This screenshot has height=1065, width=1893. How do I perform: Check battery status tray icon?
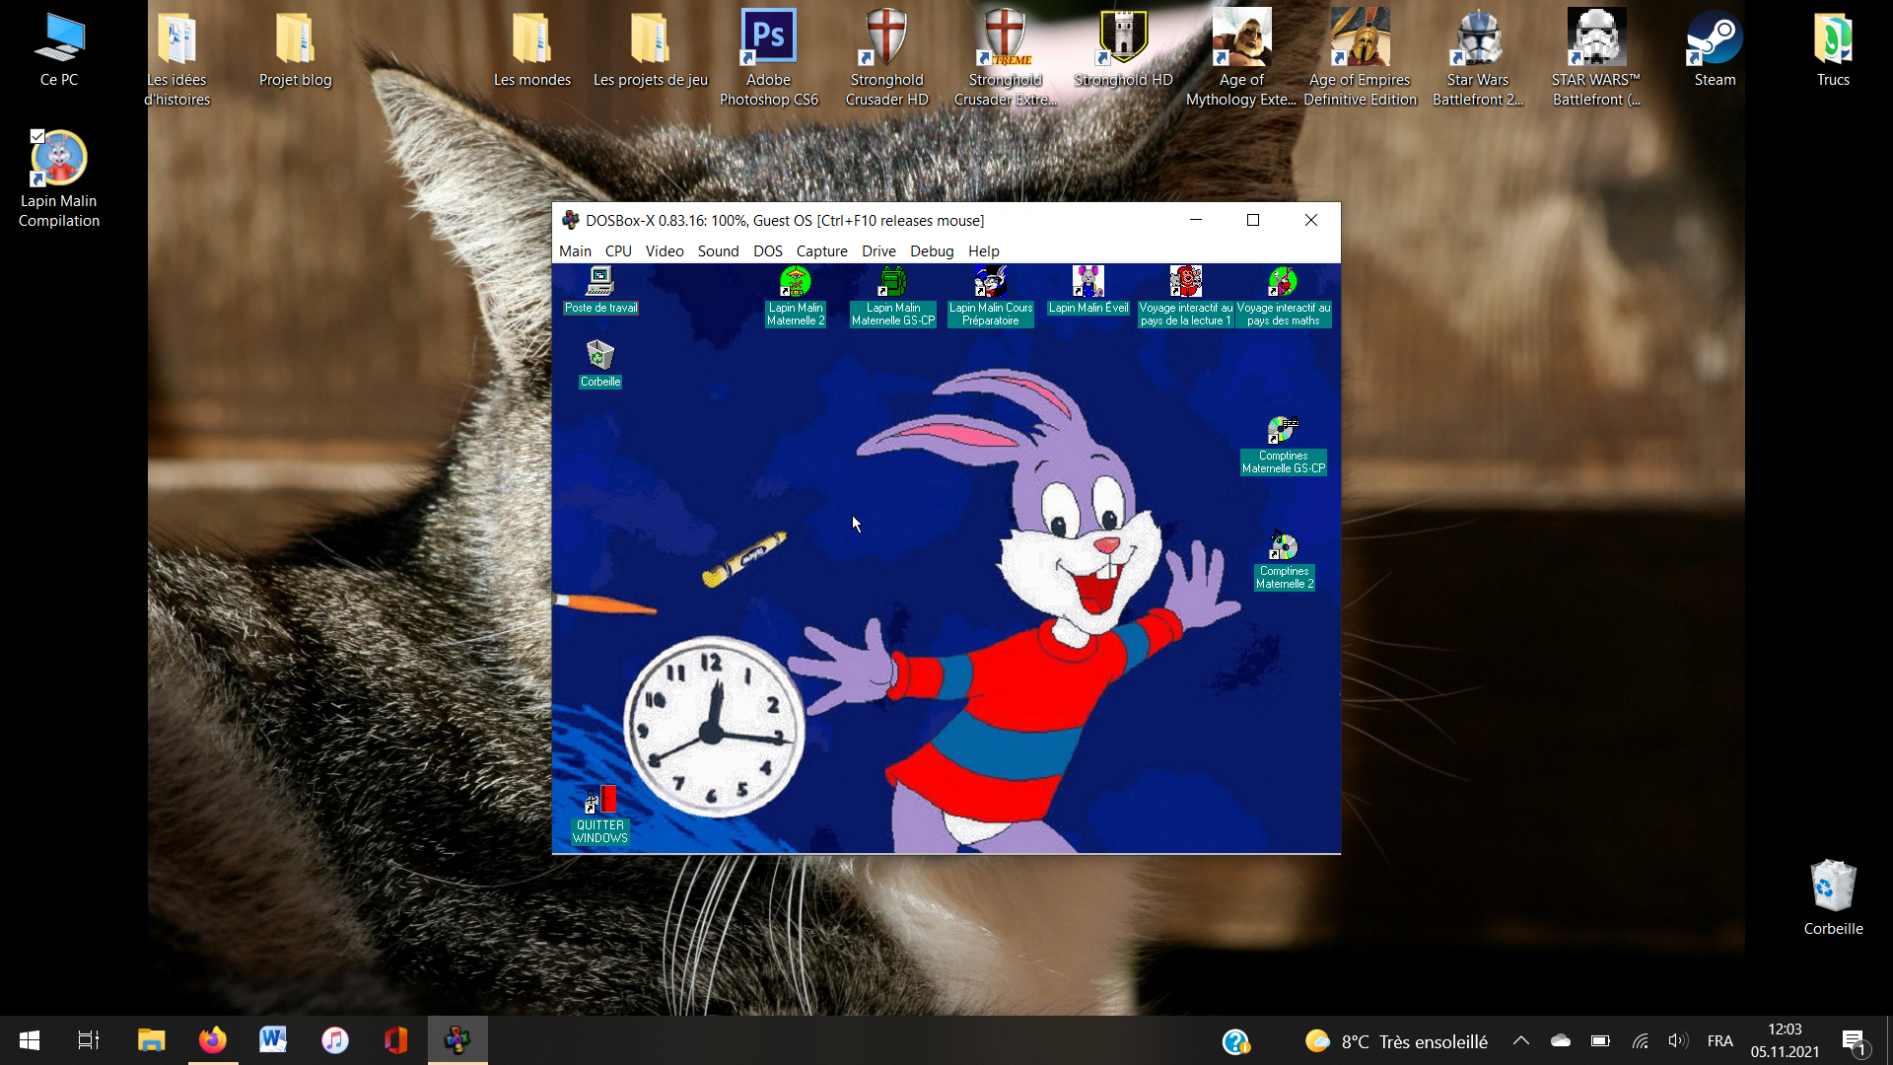1600,1041
